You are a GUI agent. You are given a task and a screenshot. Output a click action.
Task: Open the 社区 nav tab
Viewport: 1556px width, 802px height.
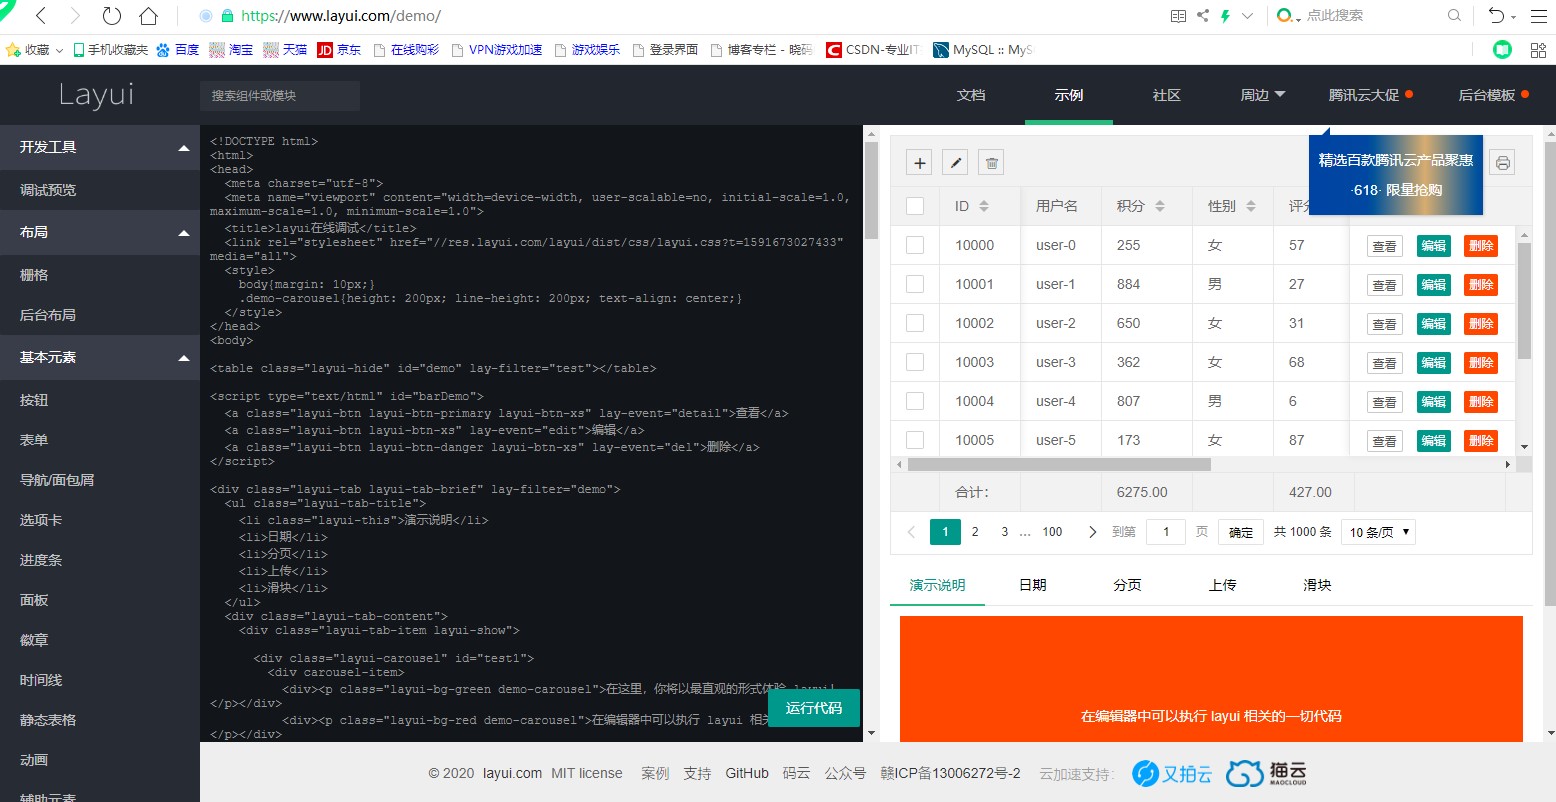pyautogui.click(x=1167, y=95)
